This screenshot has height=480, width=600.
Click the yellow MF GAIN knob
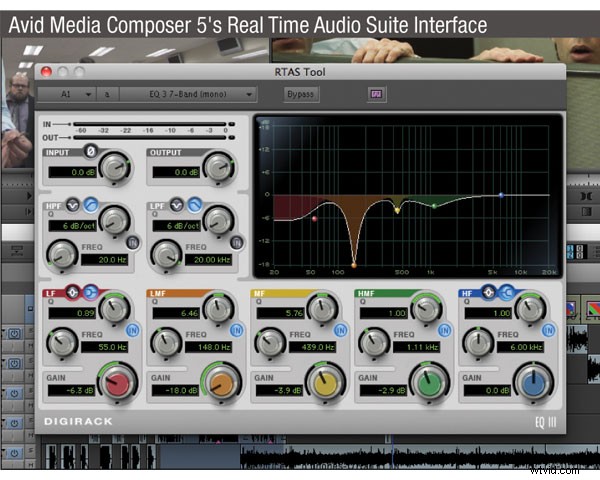[326, 383]
